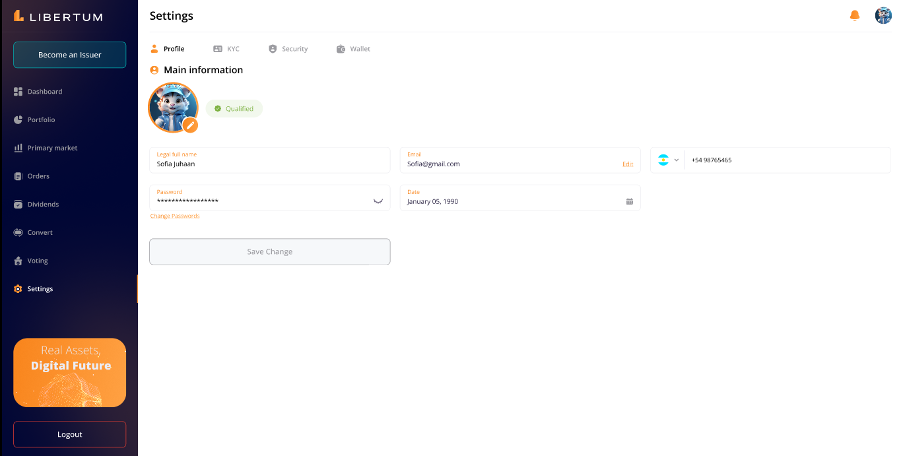Screen dimensions: 904x456
Task: Open the Wallet tab
Action: tap(353, 49)
